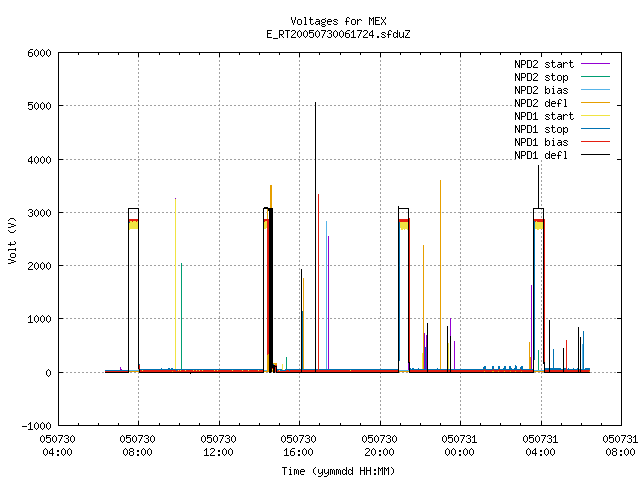This screenshot has height=480, width=640.
Task: Click the red spike near 3300 V after 16:00
Action: tap(318, 282)
